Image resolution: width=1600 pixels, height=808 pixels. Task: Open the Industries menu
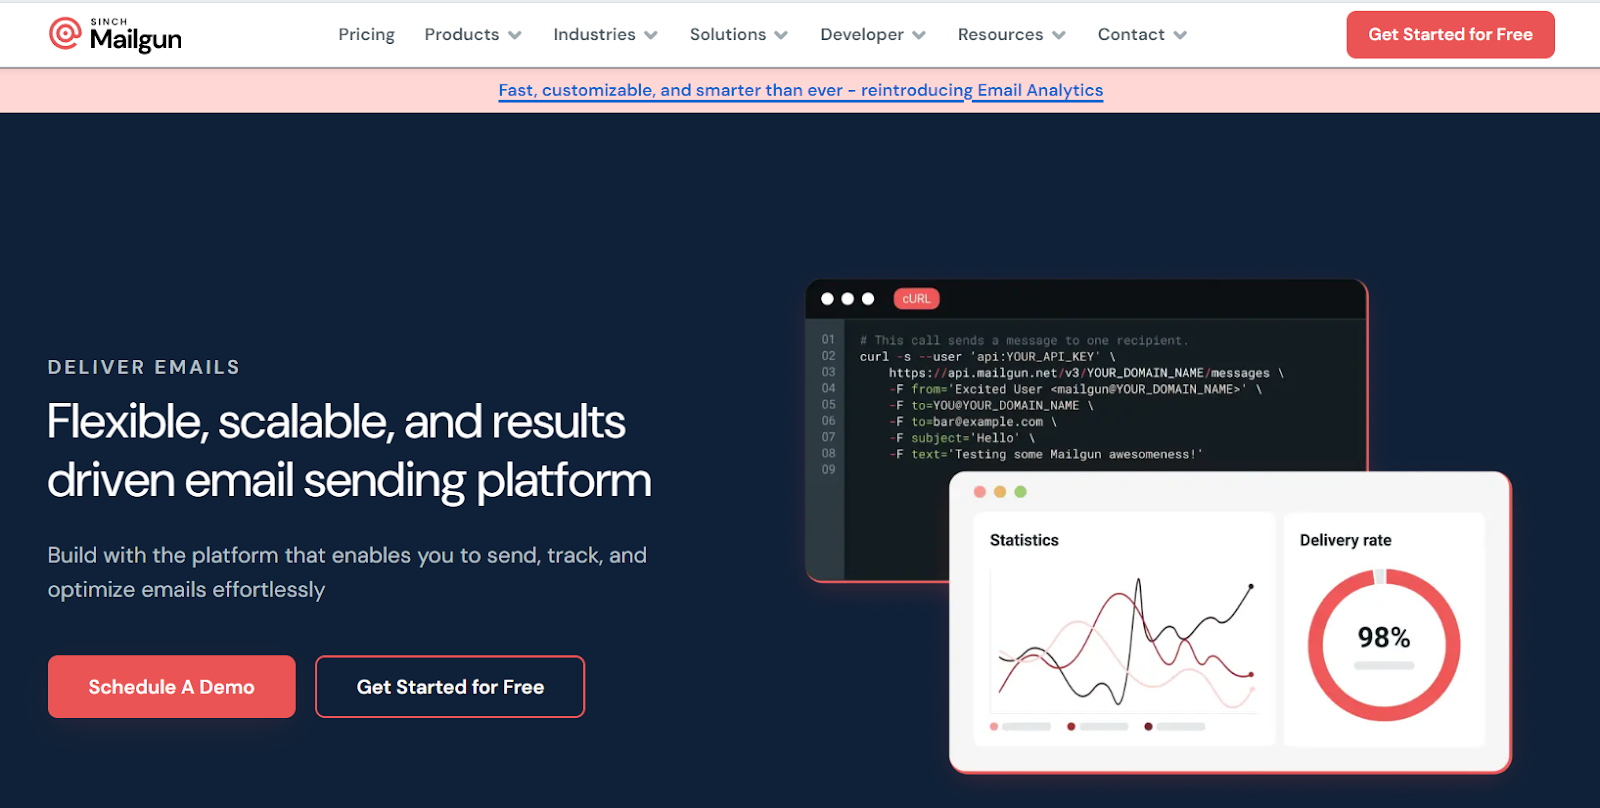pos(594,34)
